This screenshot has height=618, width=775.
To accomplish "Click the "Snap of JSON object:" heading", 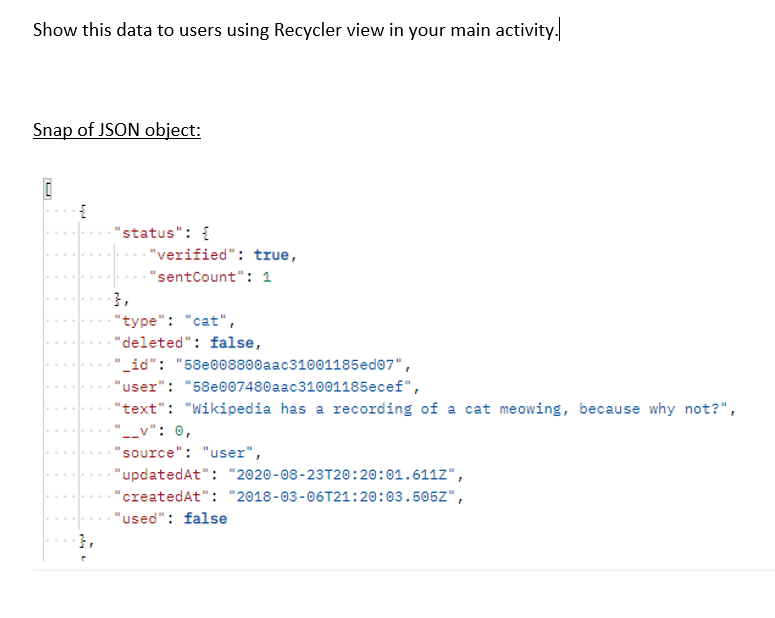I will click(117, 131).
